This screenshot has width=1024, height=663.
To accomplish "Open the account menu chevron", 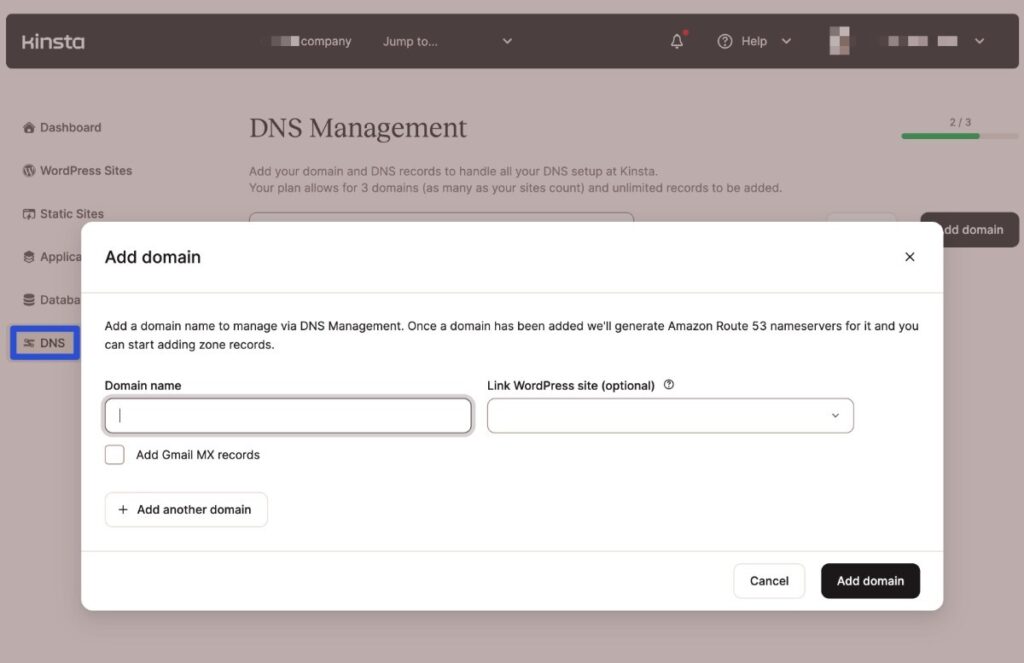I will click(978, 41).
